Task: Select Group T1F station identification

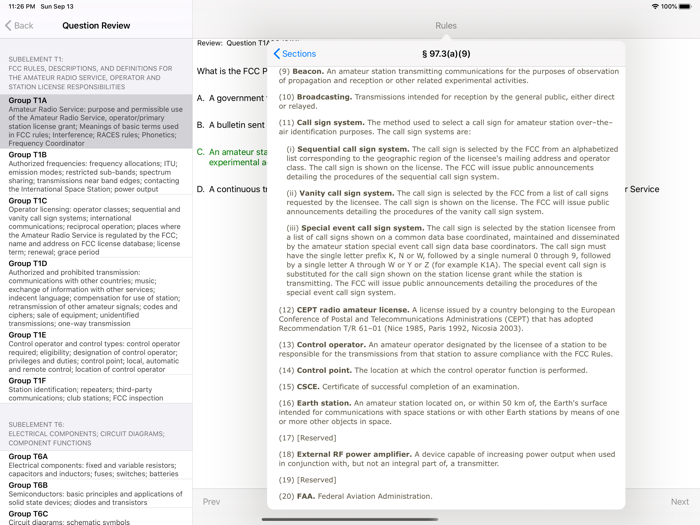Action: pos(96,389)
